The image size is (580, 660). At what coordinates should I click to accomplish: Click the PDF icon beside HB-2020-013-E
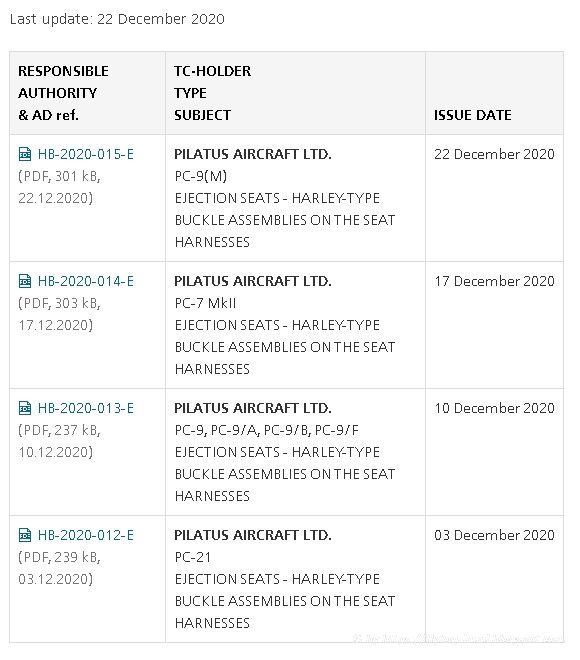[25, 408]
